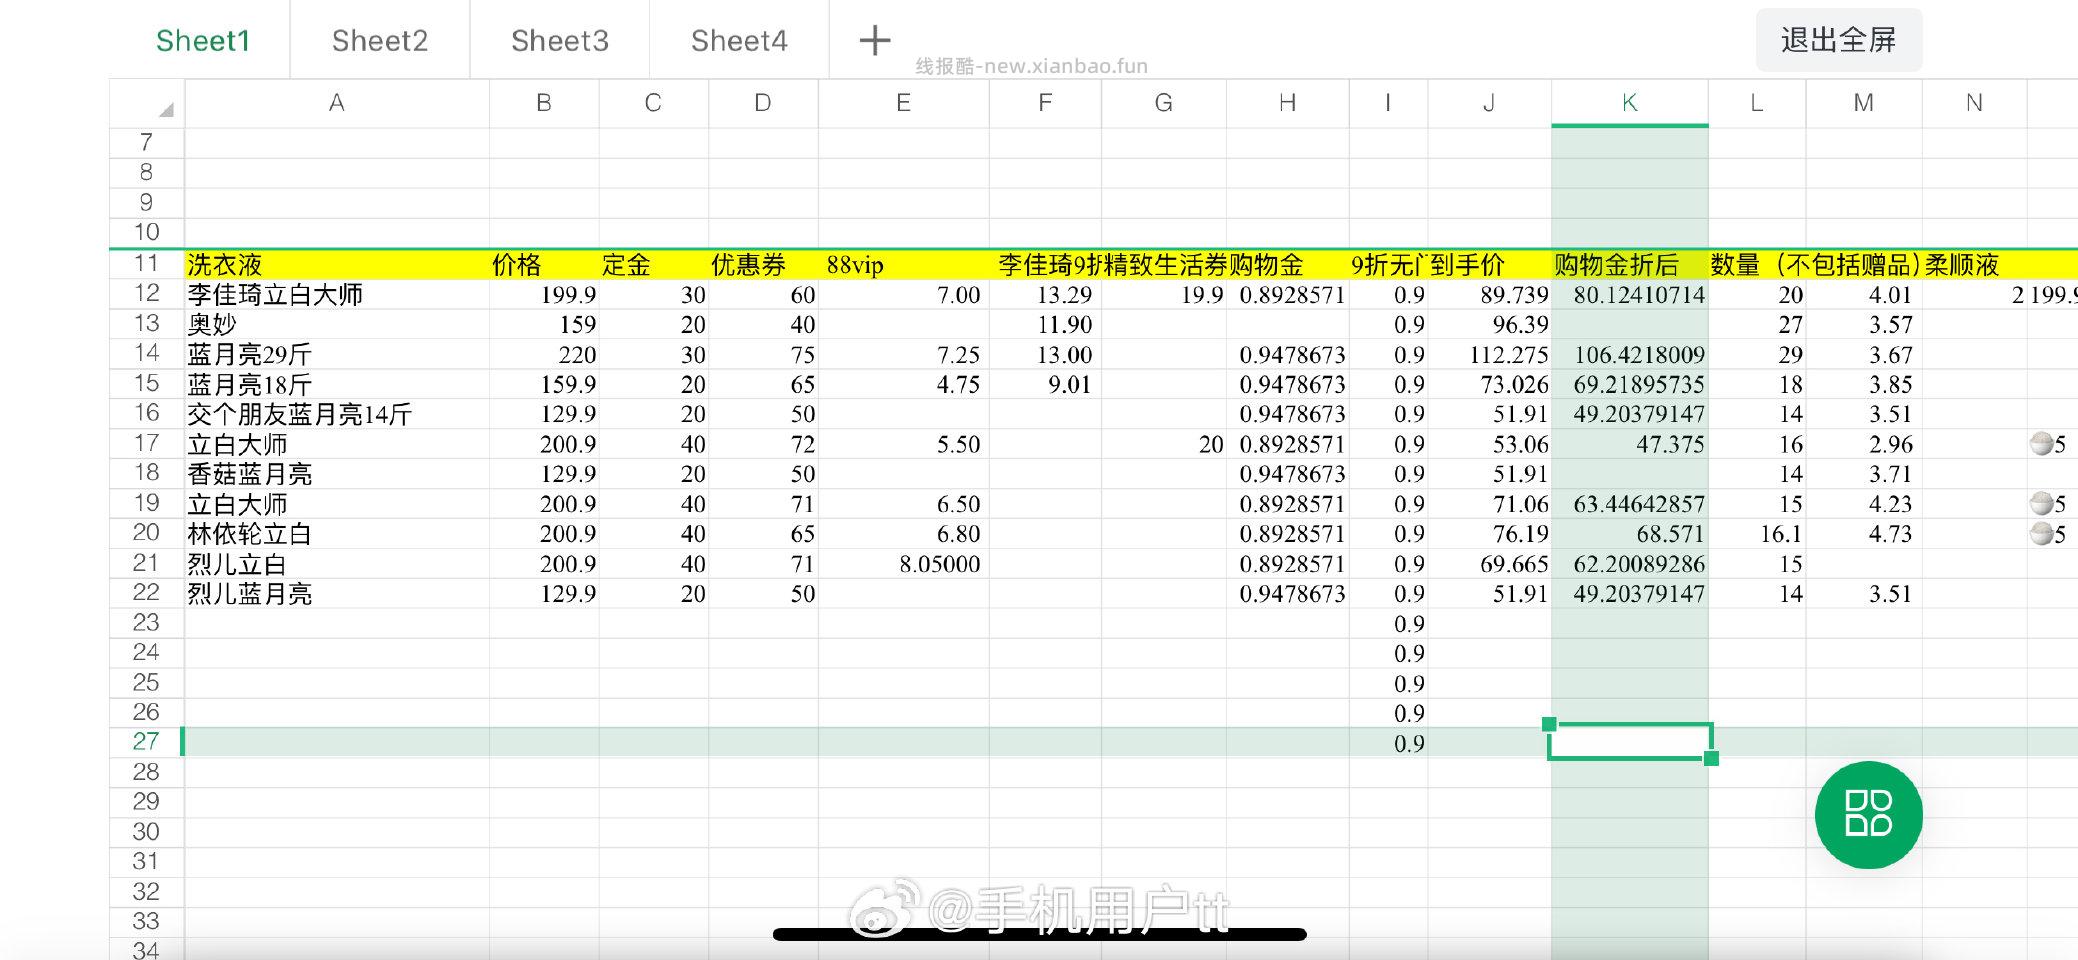Switch to the Sheet2 tab
The height and width of the screenshot is (960, 2078).
coord(379,41)
